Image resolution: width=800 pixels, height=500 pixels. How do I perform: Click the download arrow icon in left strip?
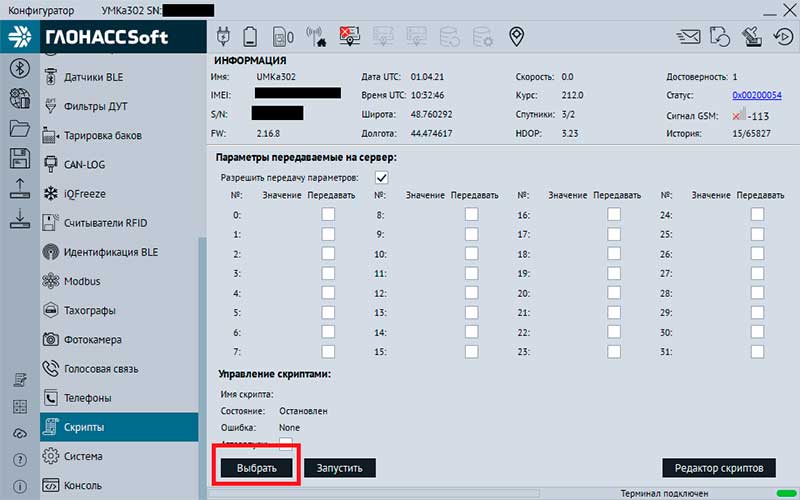coord(20,218)
